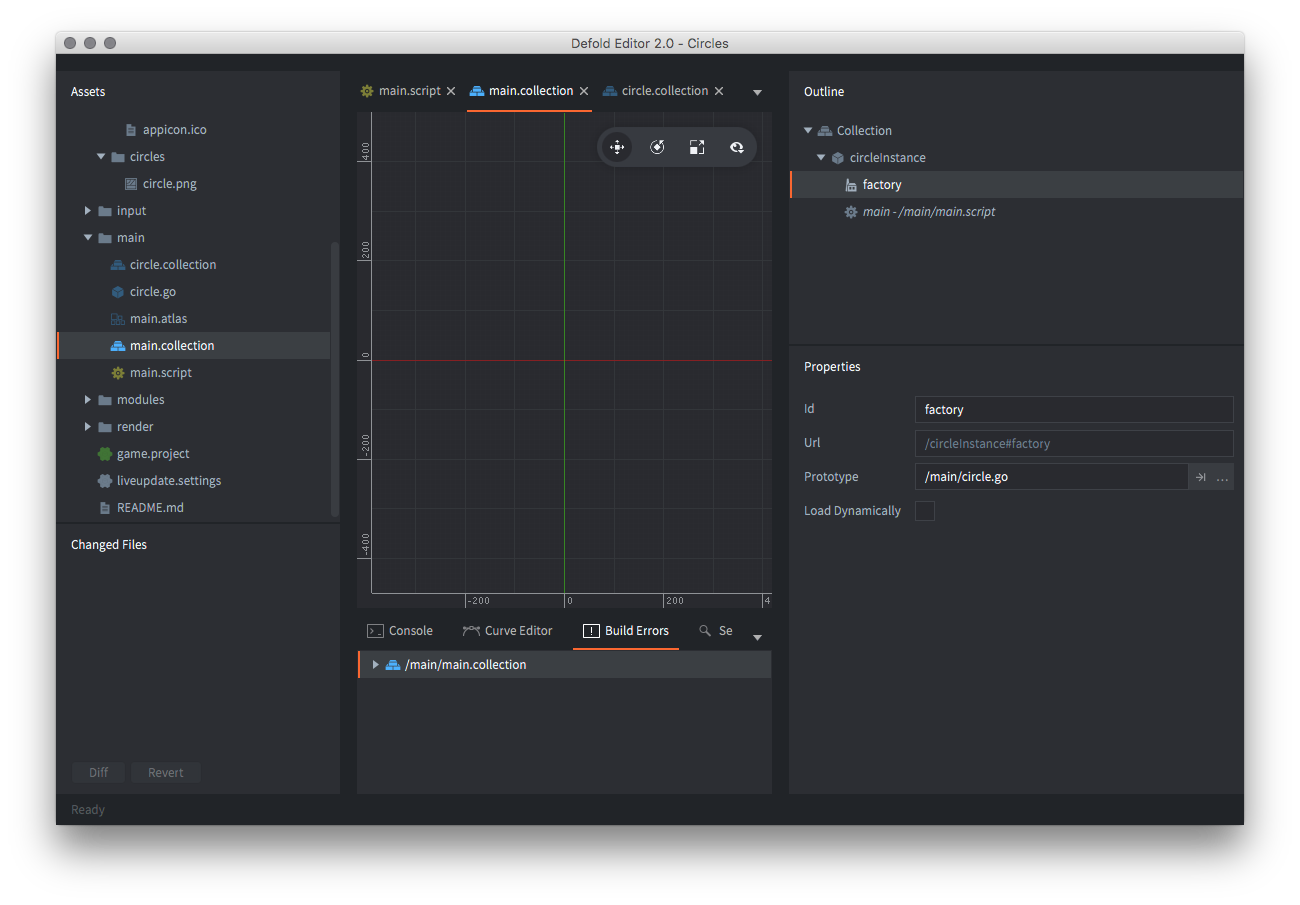Viewport: 1300px width, 905px height.
Task: Close the circle.collection editor tab
Action: point(719,91)
